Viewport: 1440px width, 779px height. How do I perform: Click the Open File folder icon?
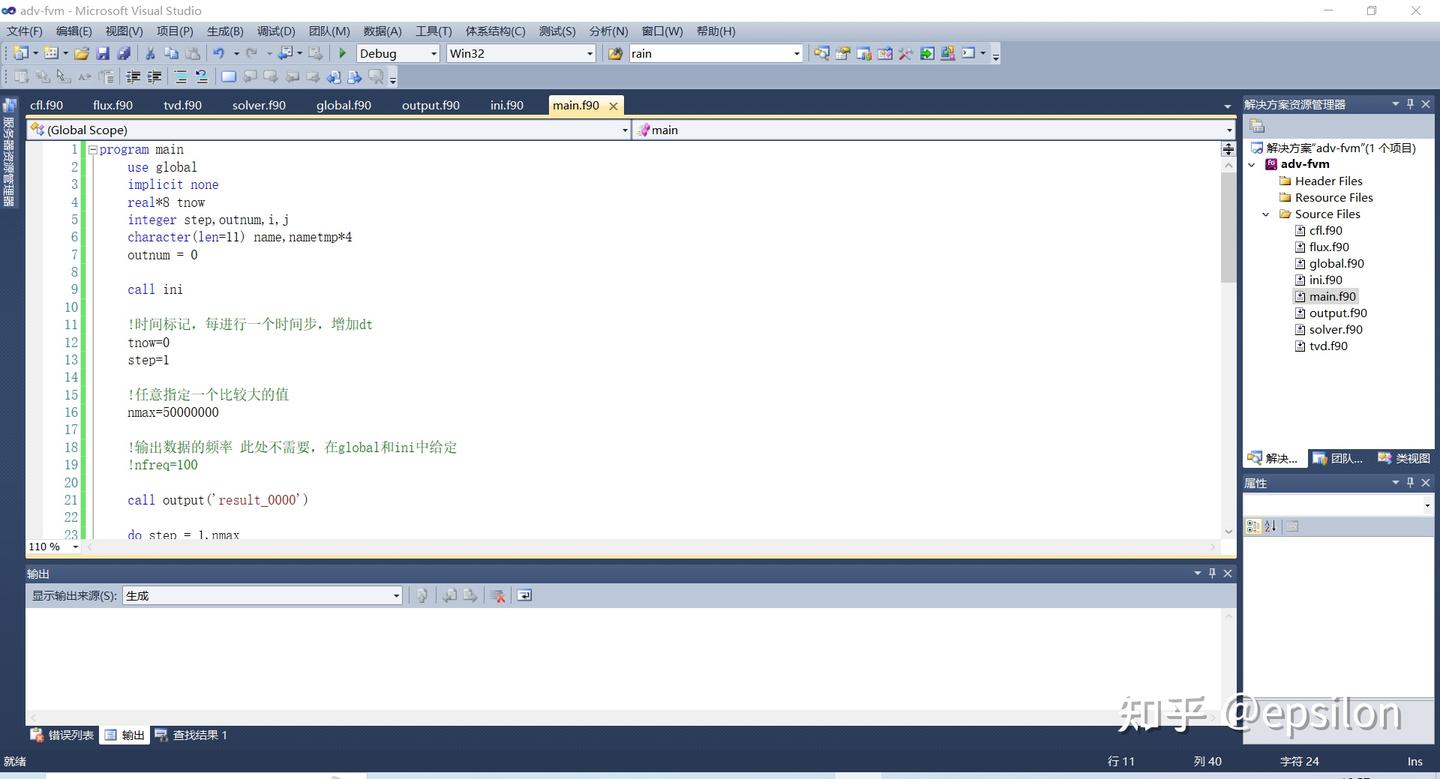pos(82,53)
